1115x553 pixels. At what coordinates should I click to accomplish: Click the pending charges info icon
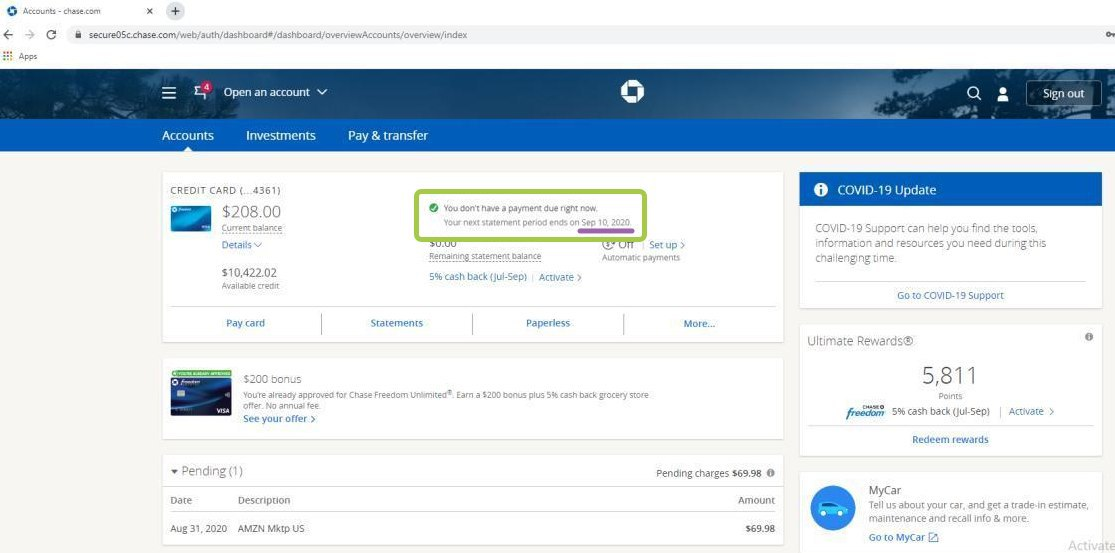pos(771,473)
